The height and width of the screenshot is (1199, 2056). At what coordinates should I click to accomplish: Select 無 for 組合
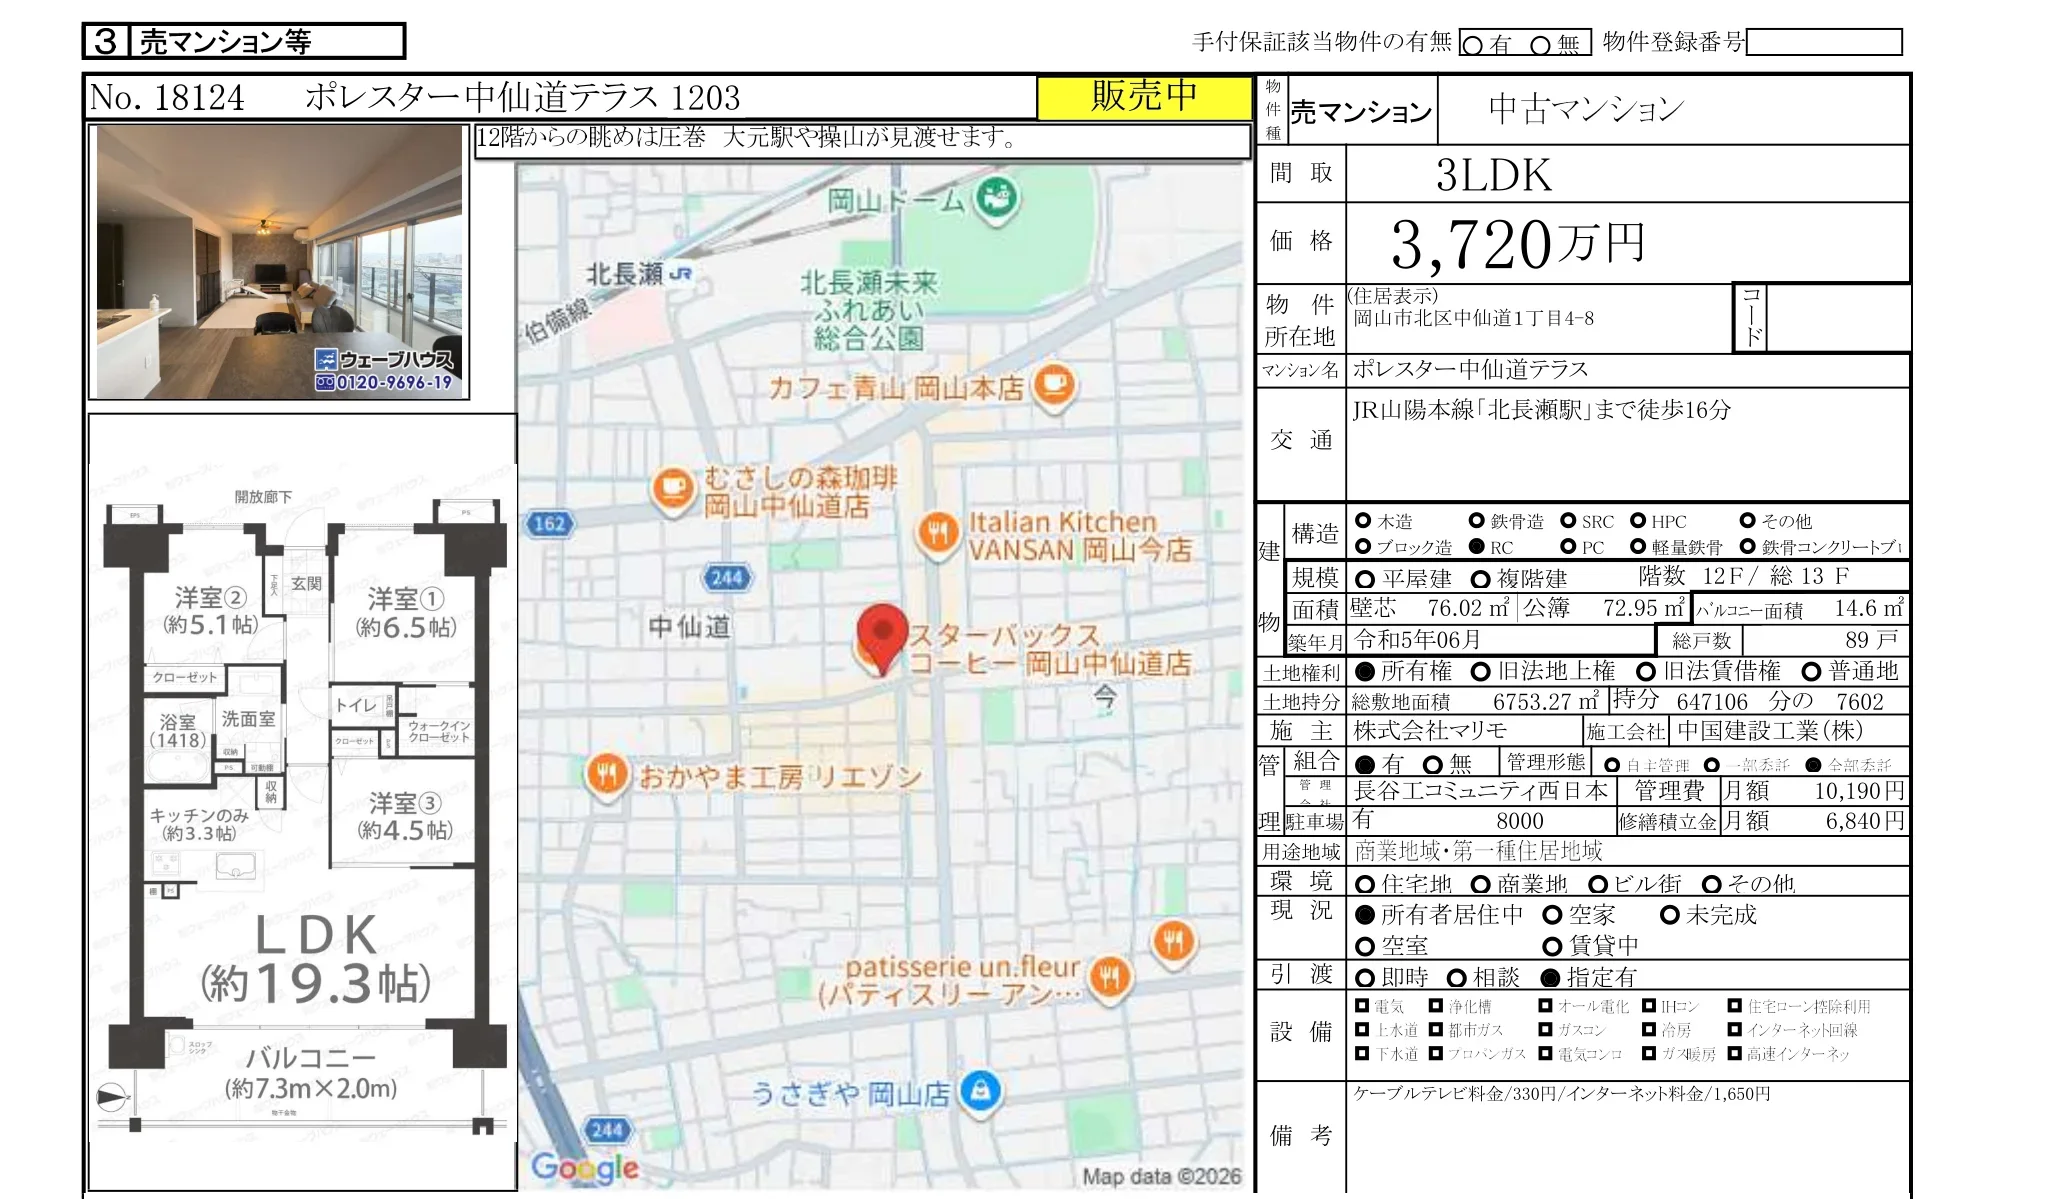1433,765
